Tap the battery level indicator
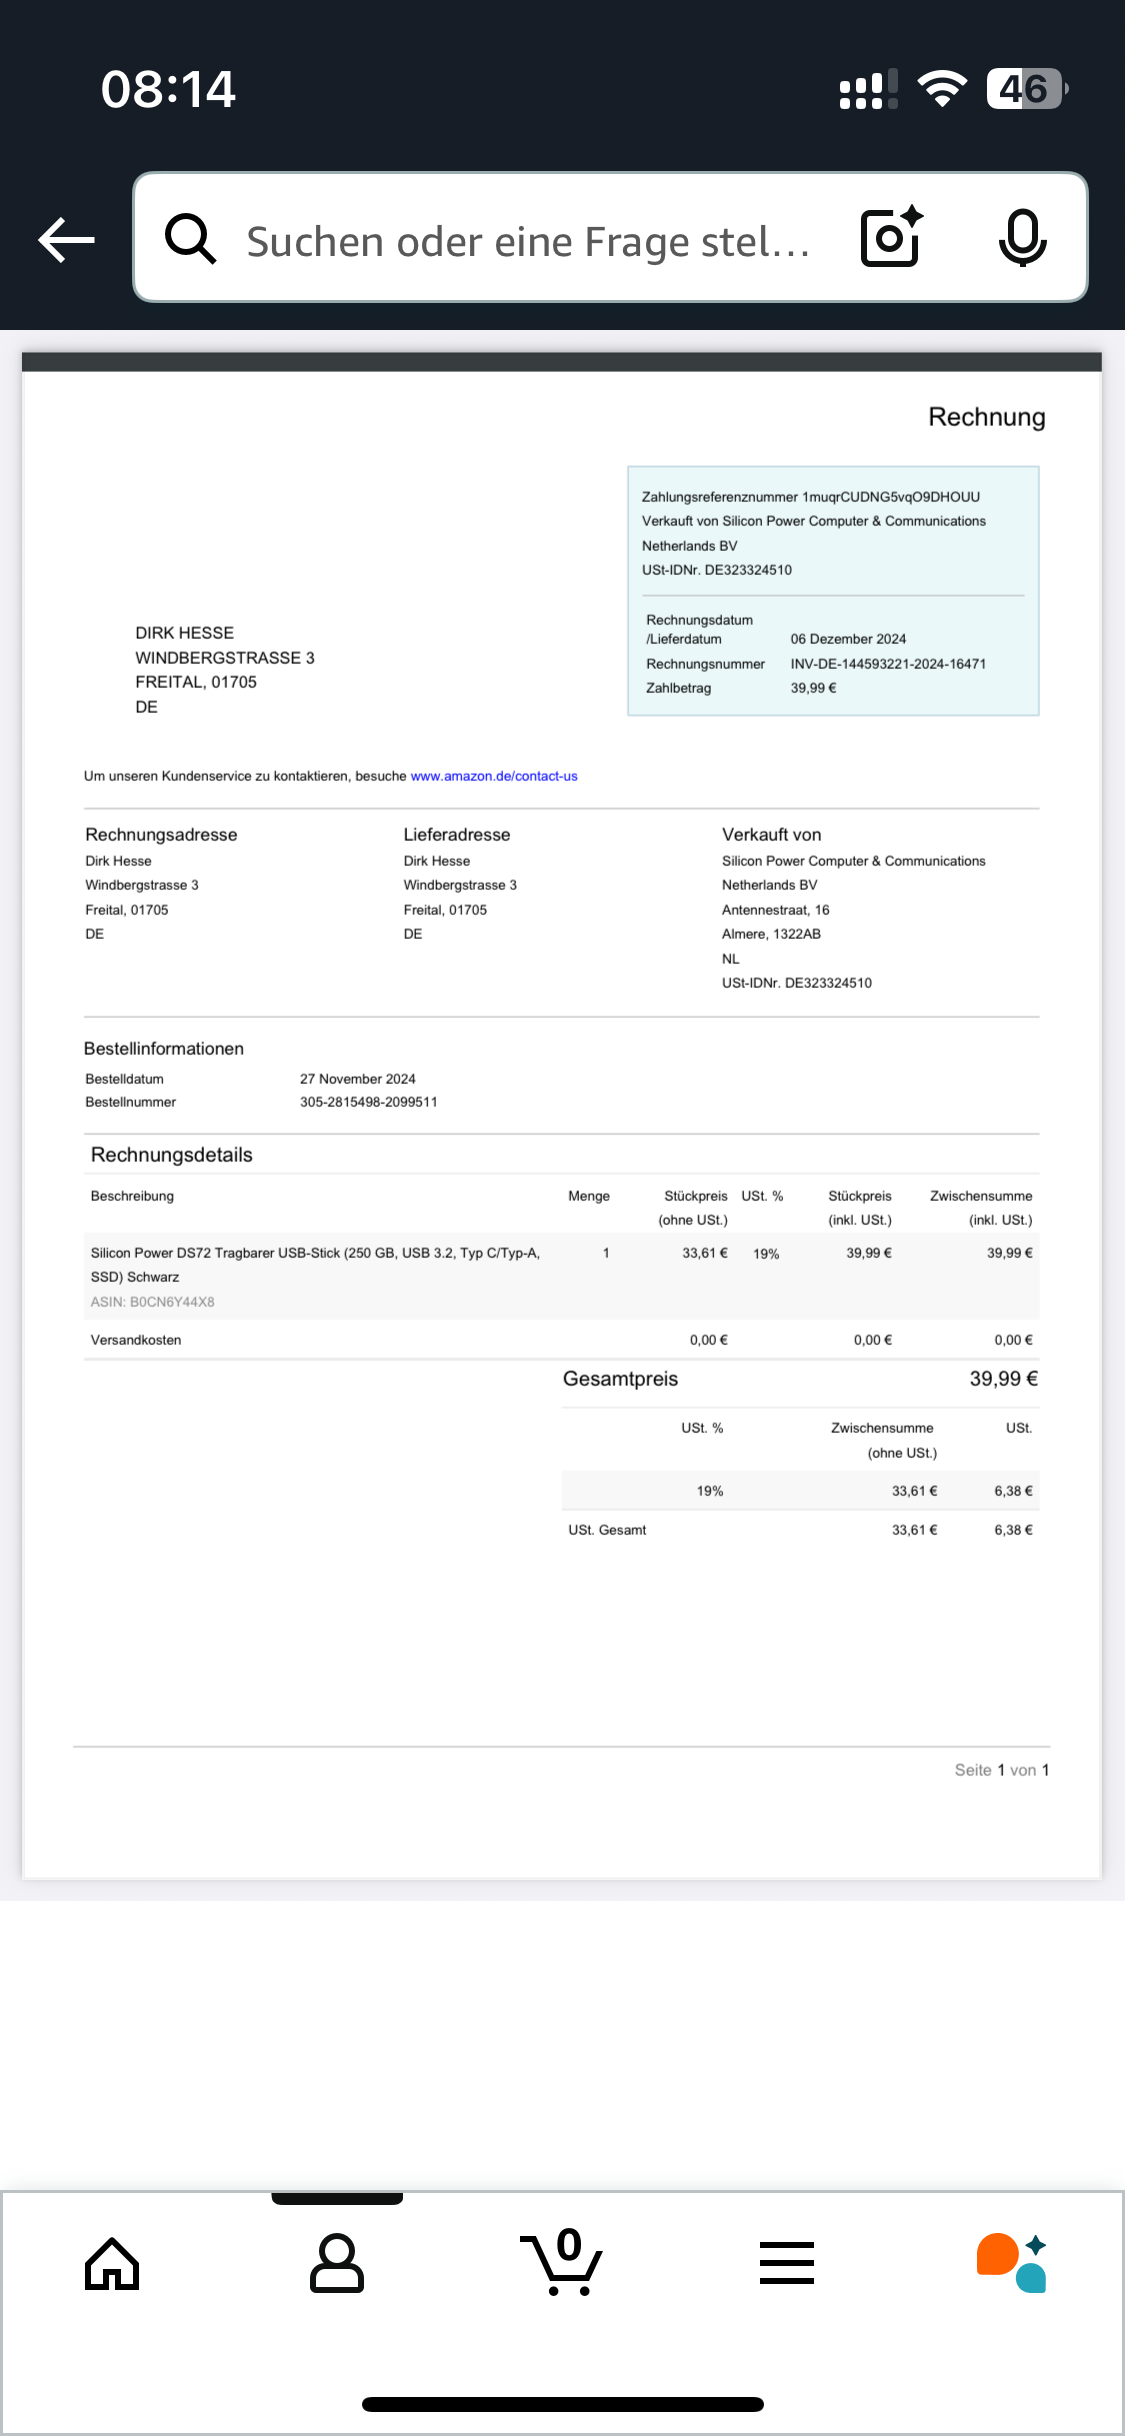Screen dimensions: 1125x2436 (1026, 89)
